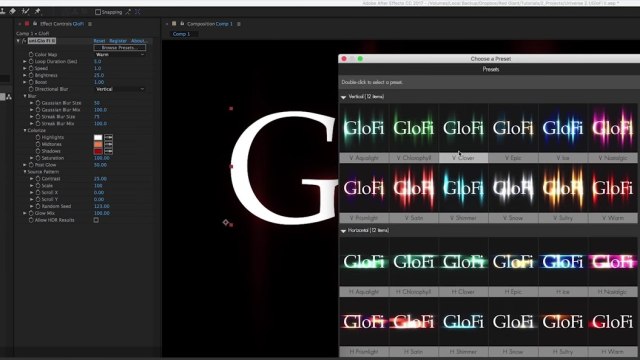The width and height of the screenshot is (640, 360).
Task: Enable the Snapping checkbox
Action: tap(98, 12)
